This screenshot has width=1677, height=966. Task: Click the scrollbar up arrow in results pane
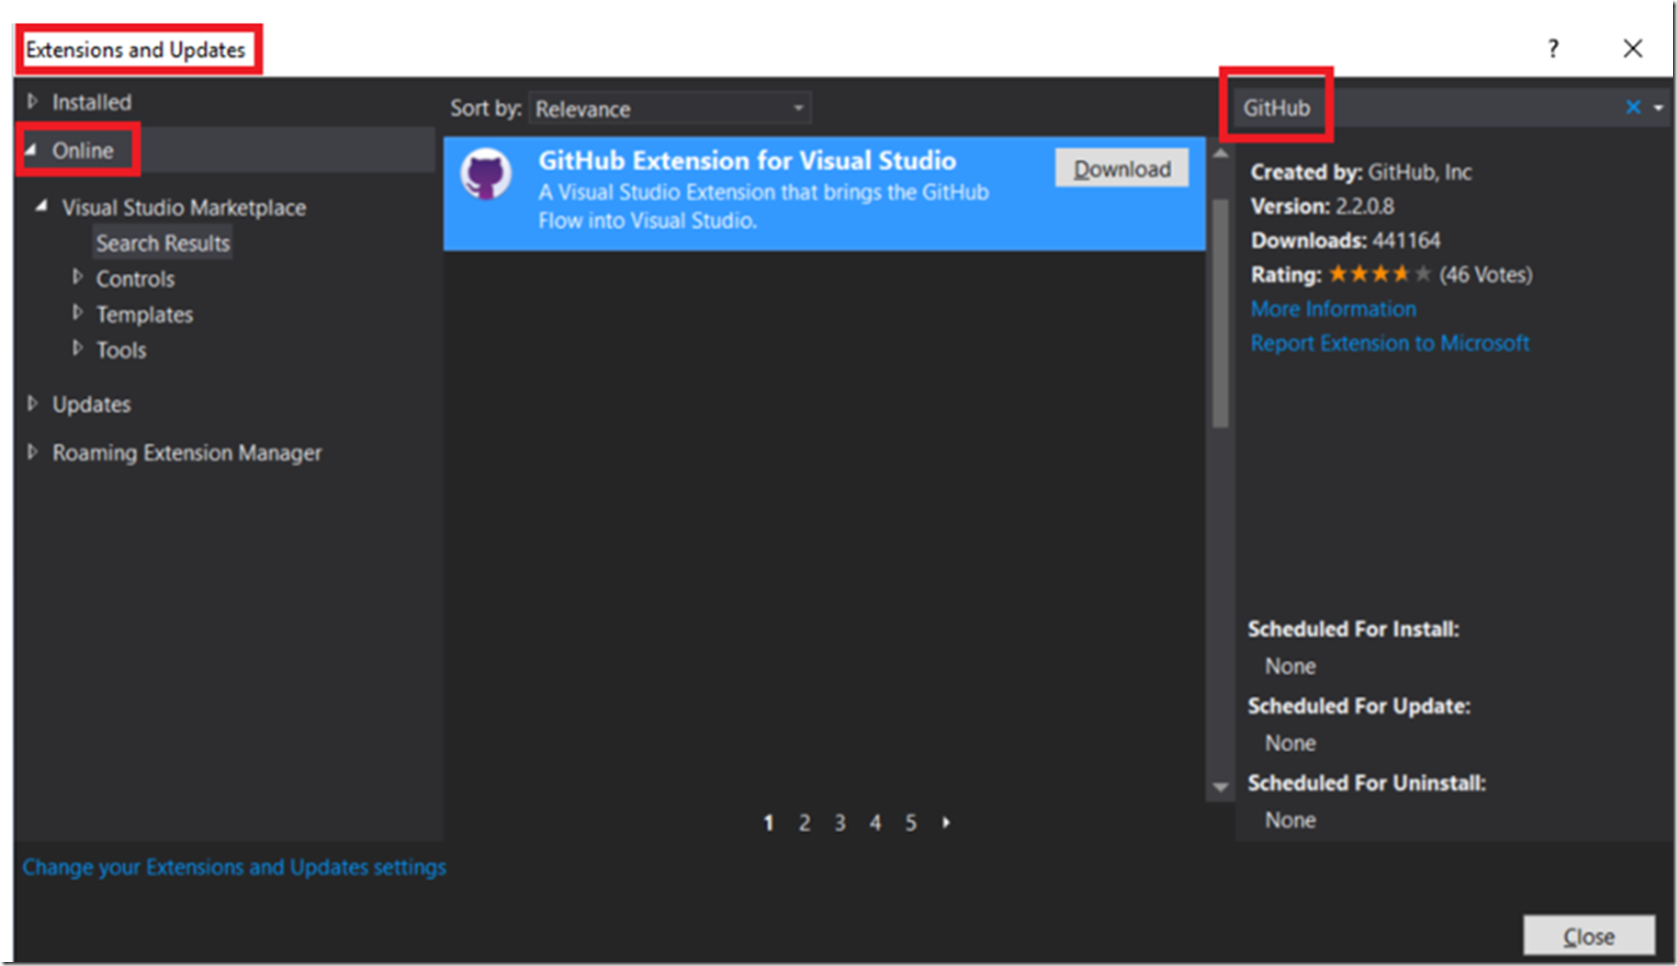pyautogui.click(x=1221, y=152)
